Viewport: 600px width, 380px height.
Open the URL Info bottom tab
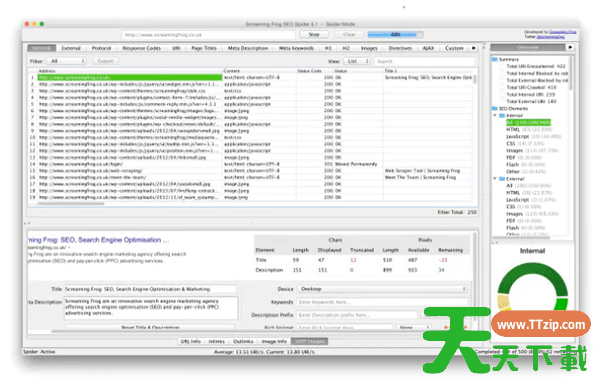coord(191,341)
